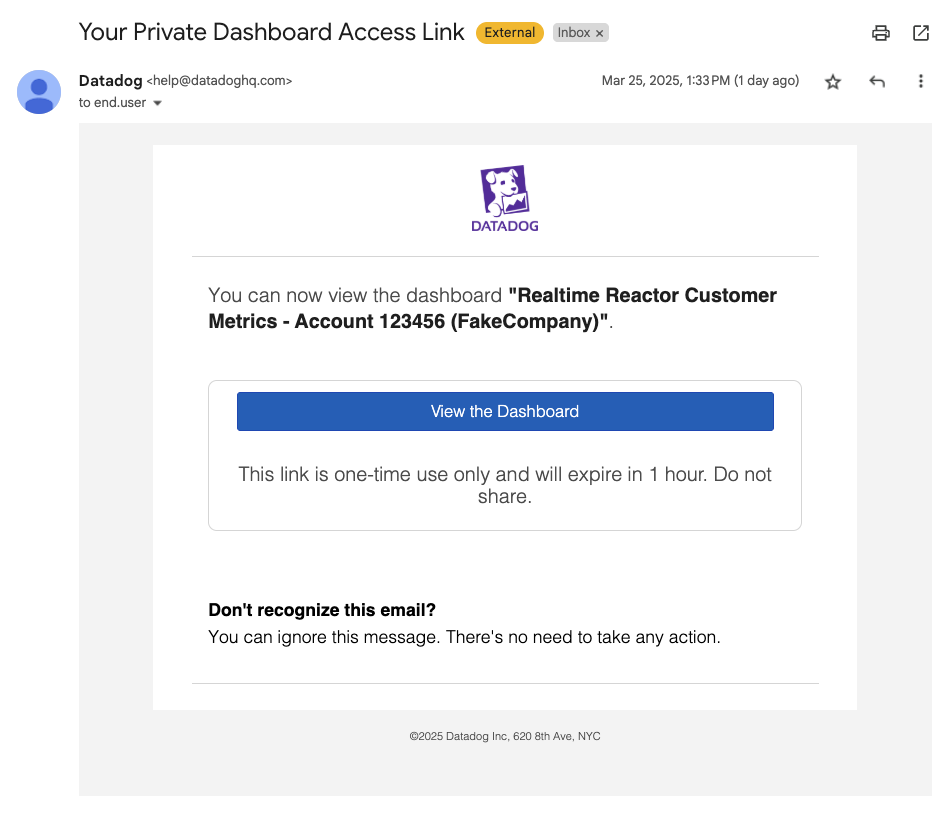948x839 pixels.
Task: Click the yellow External tag
Action: (510, 33)
